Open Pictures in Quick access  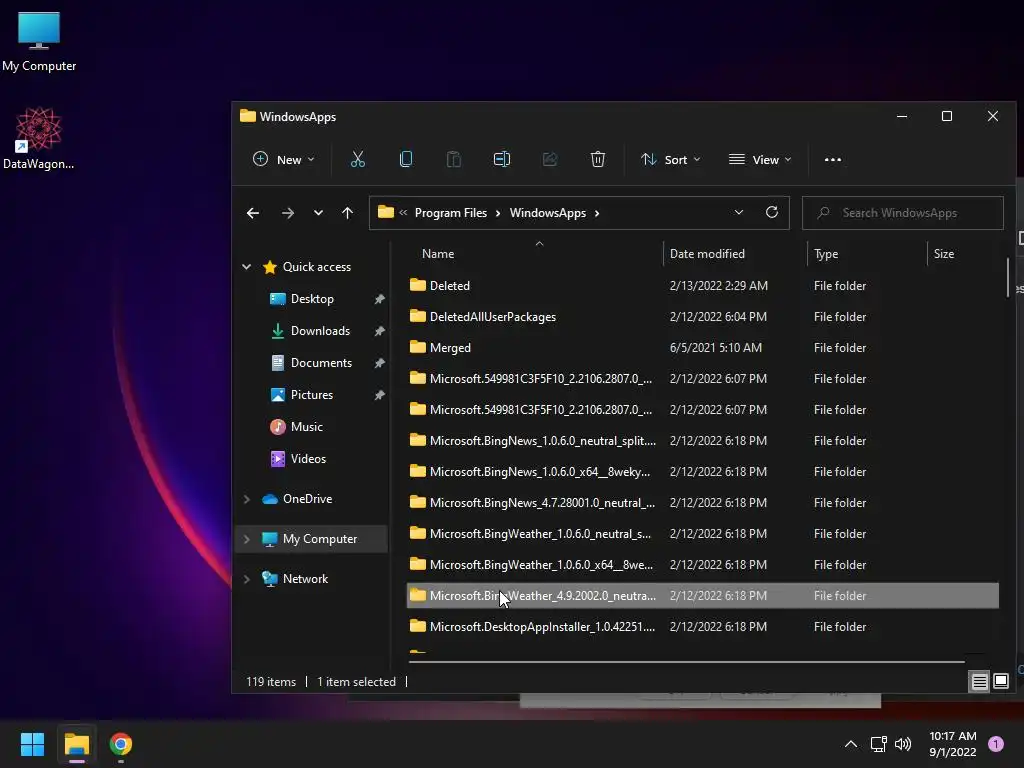click(312, 394)
